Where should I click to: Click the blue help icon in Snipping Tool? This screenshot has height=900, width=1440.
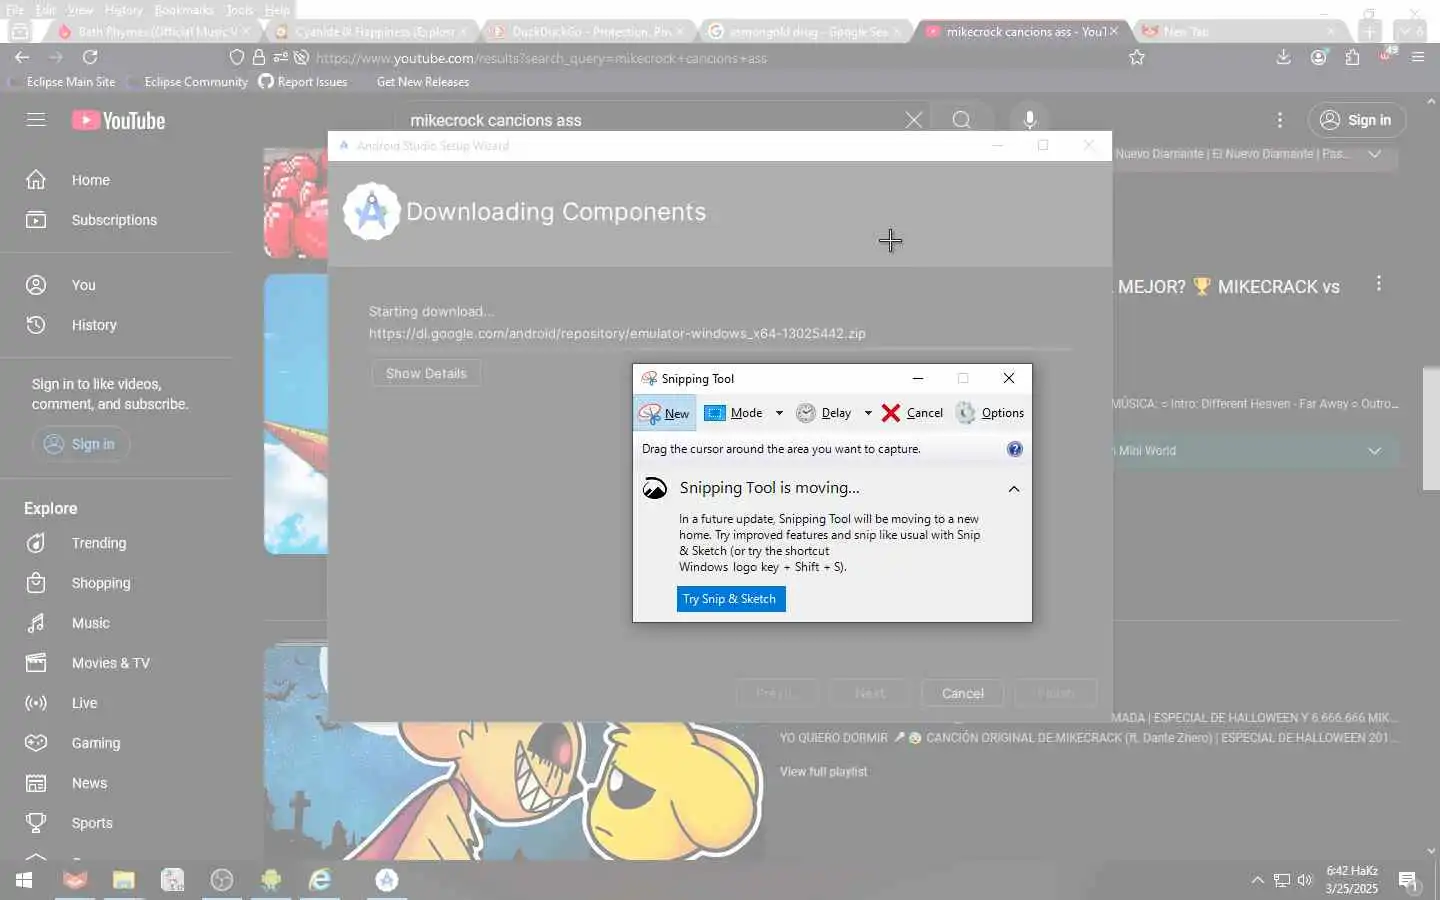tap(1014, 449)
